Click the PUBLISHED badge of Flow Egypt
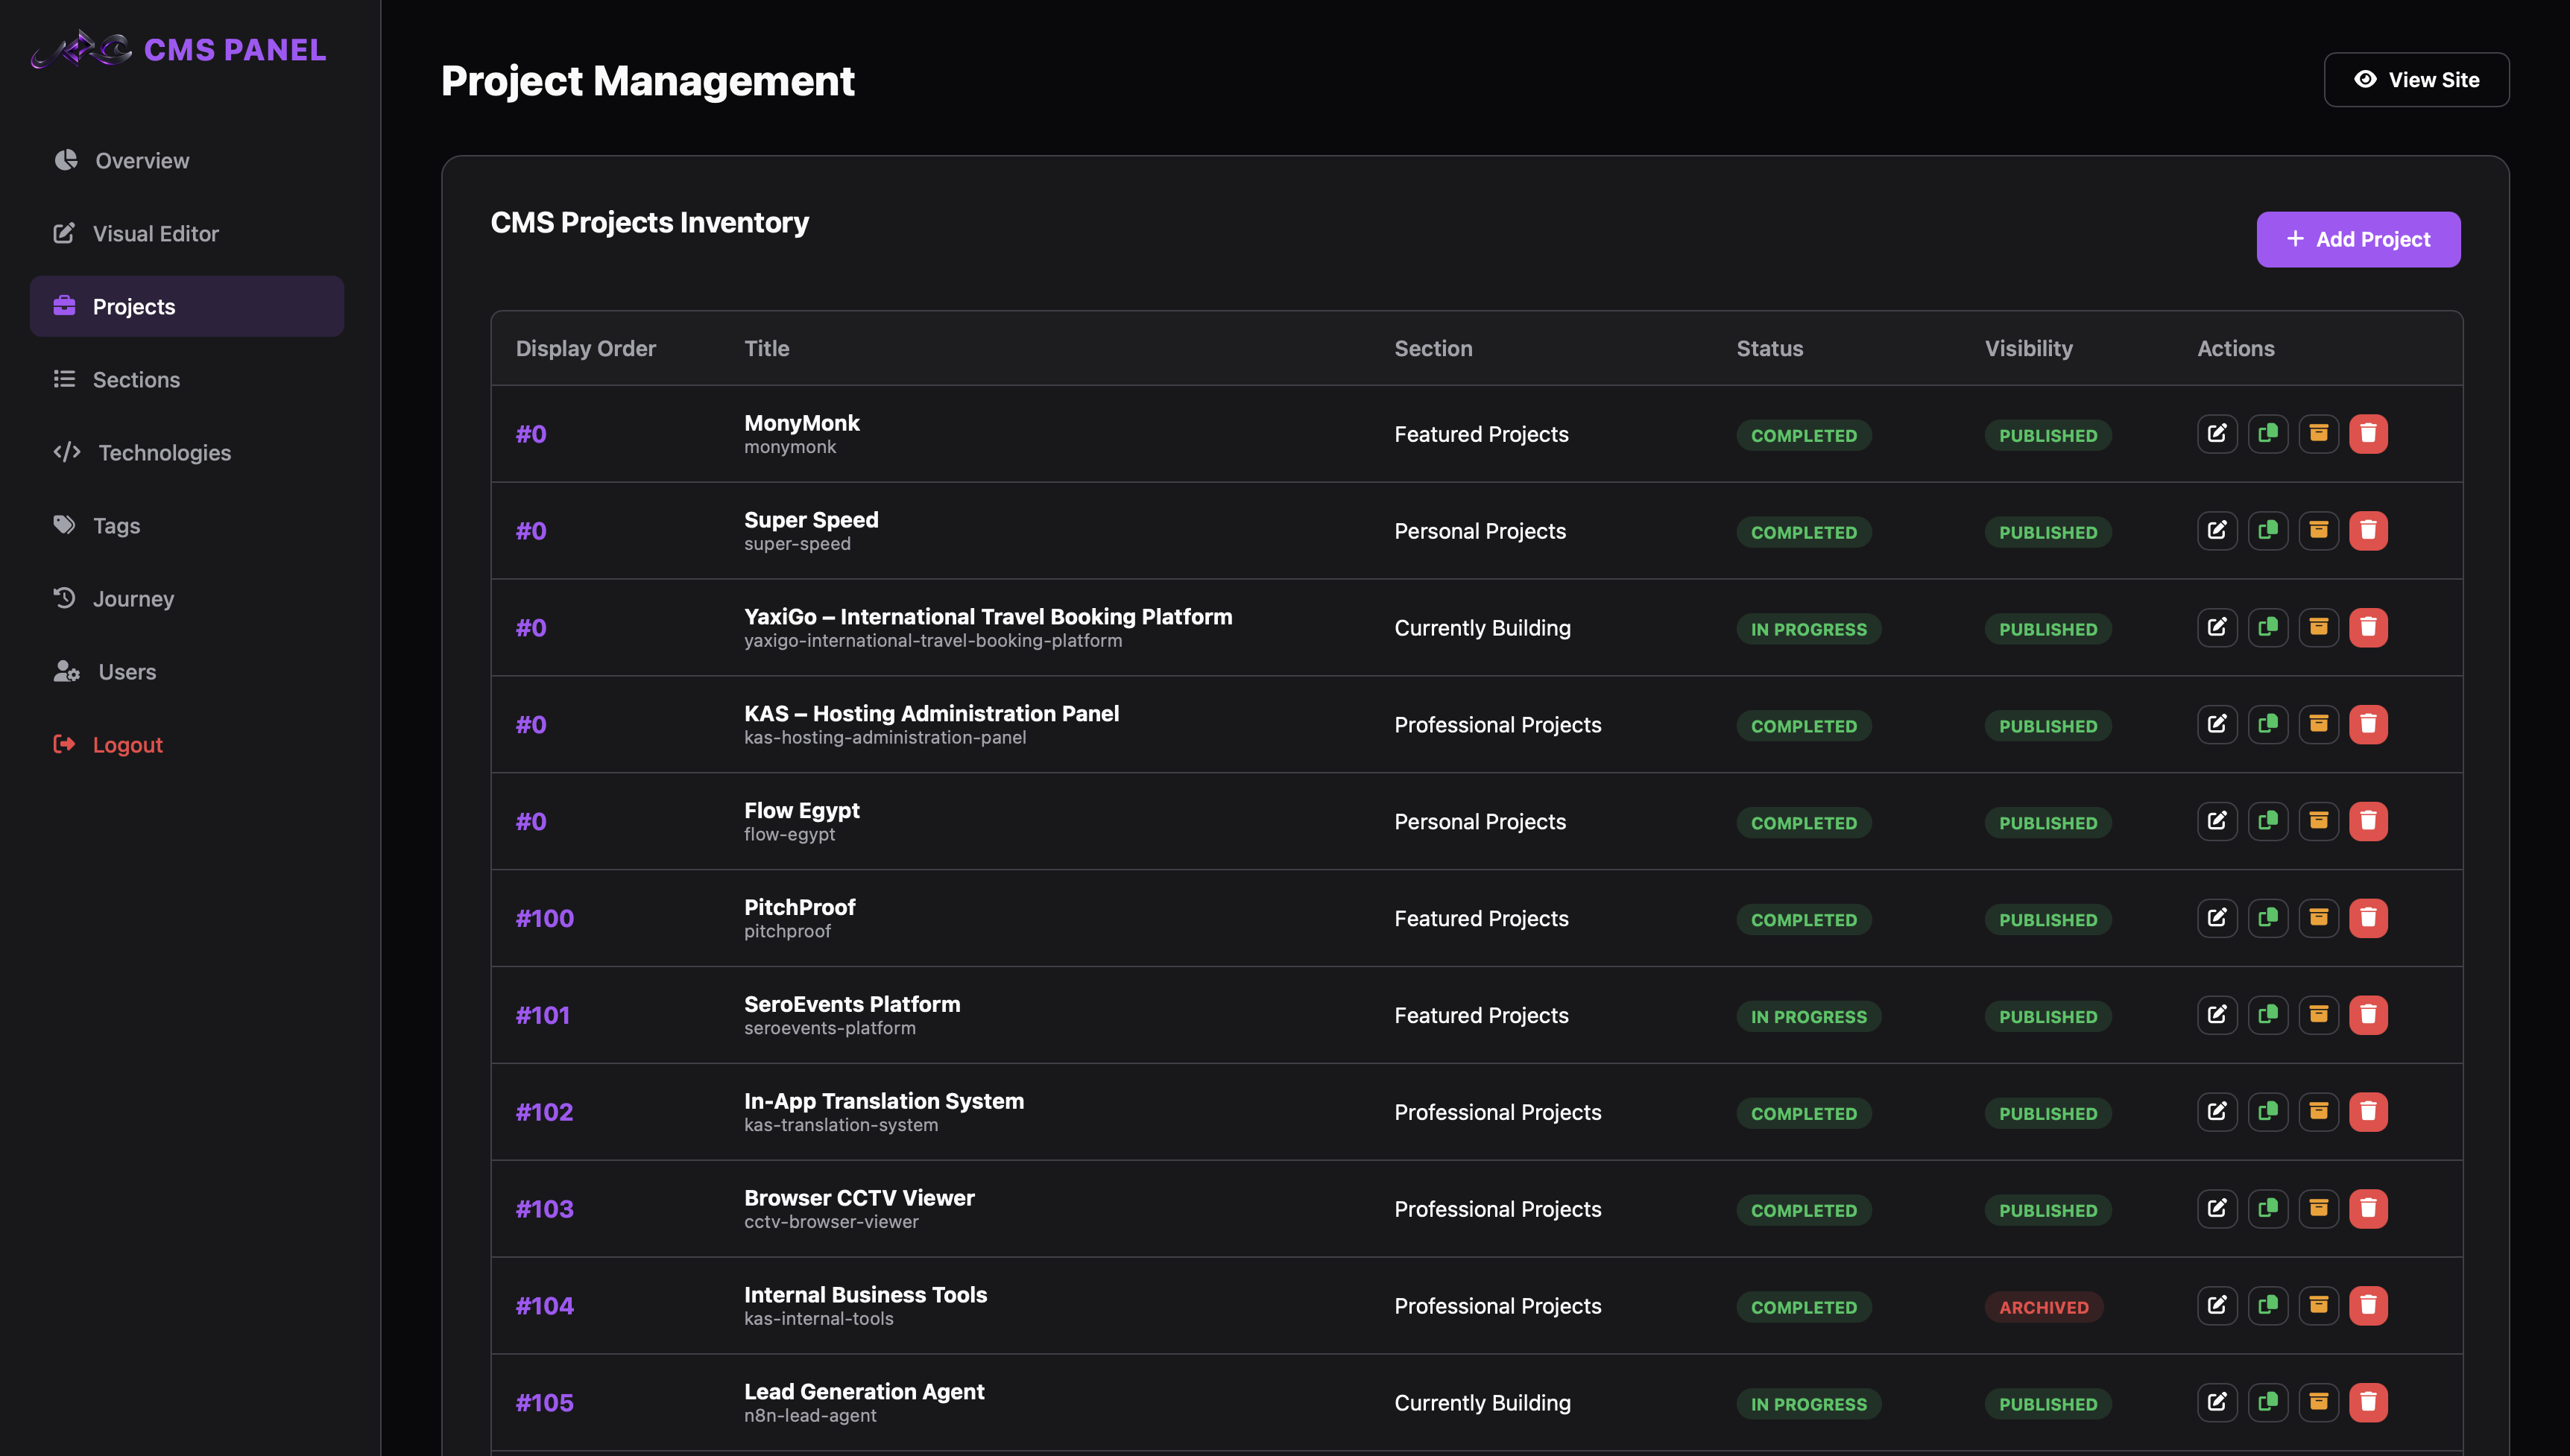 point(2048,823)
